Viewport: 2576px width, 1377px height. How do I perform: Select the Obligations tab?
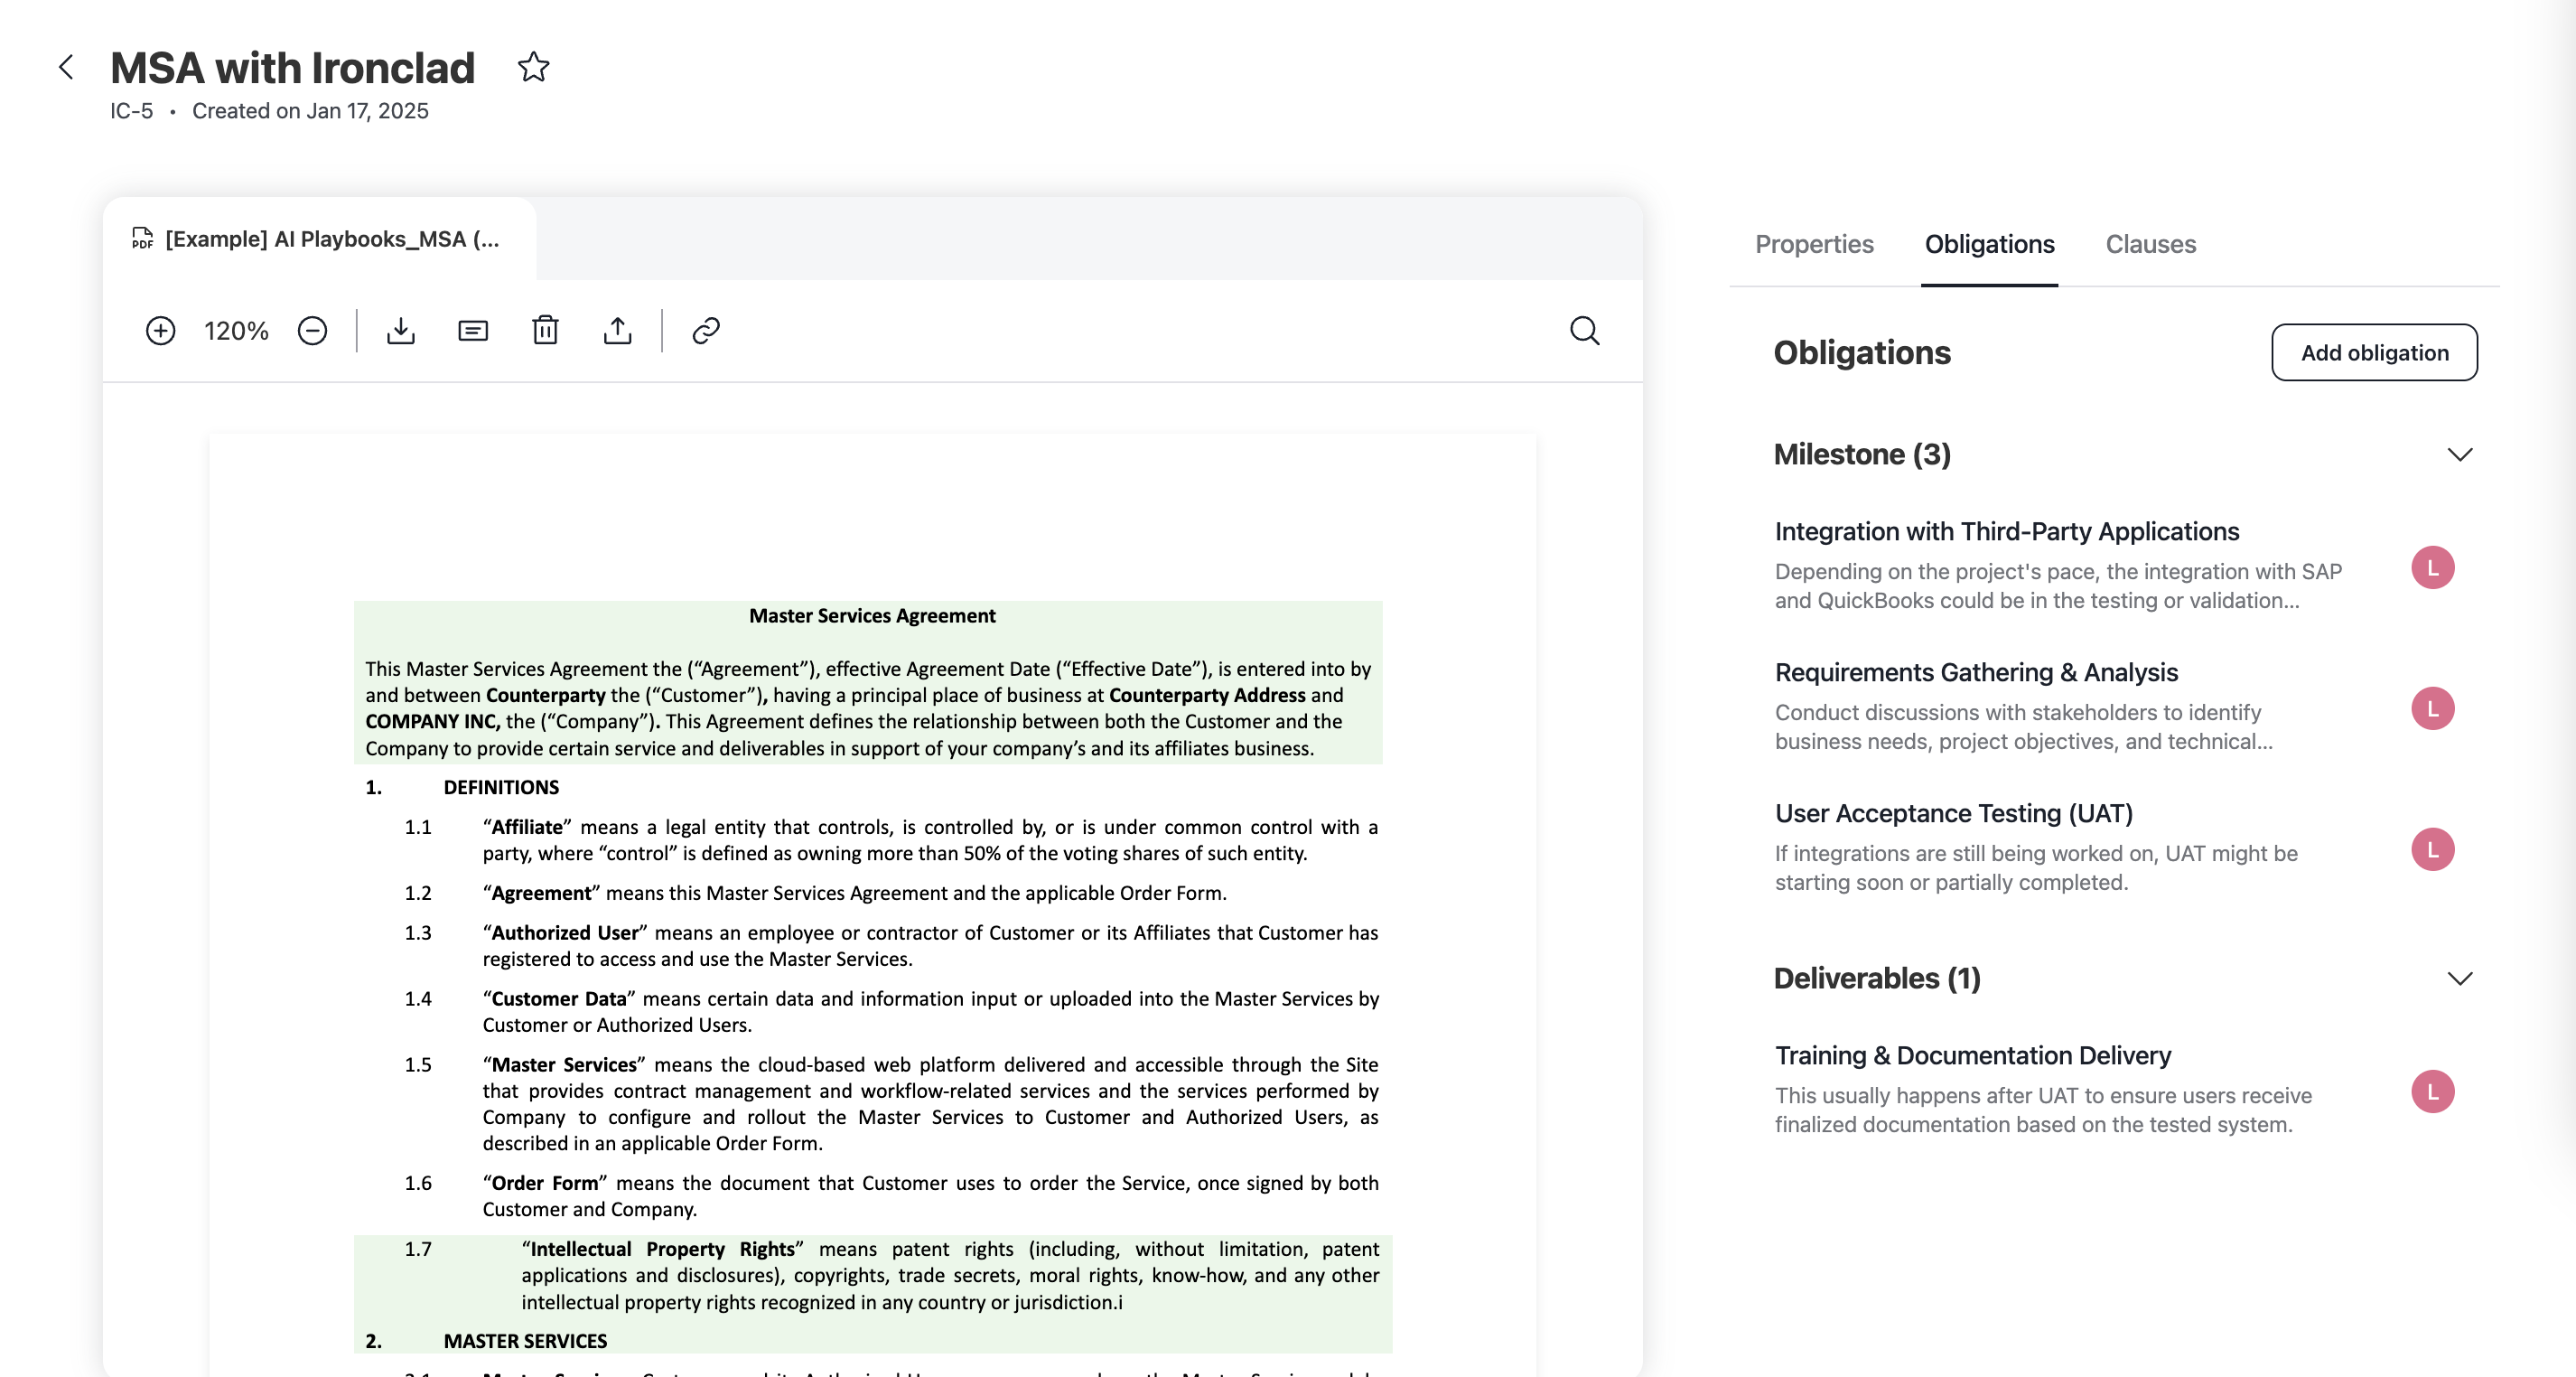[x=1989, y=244]
